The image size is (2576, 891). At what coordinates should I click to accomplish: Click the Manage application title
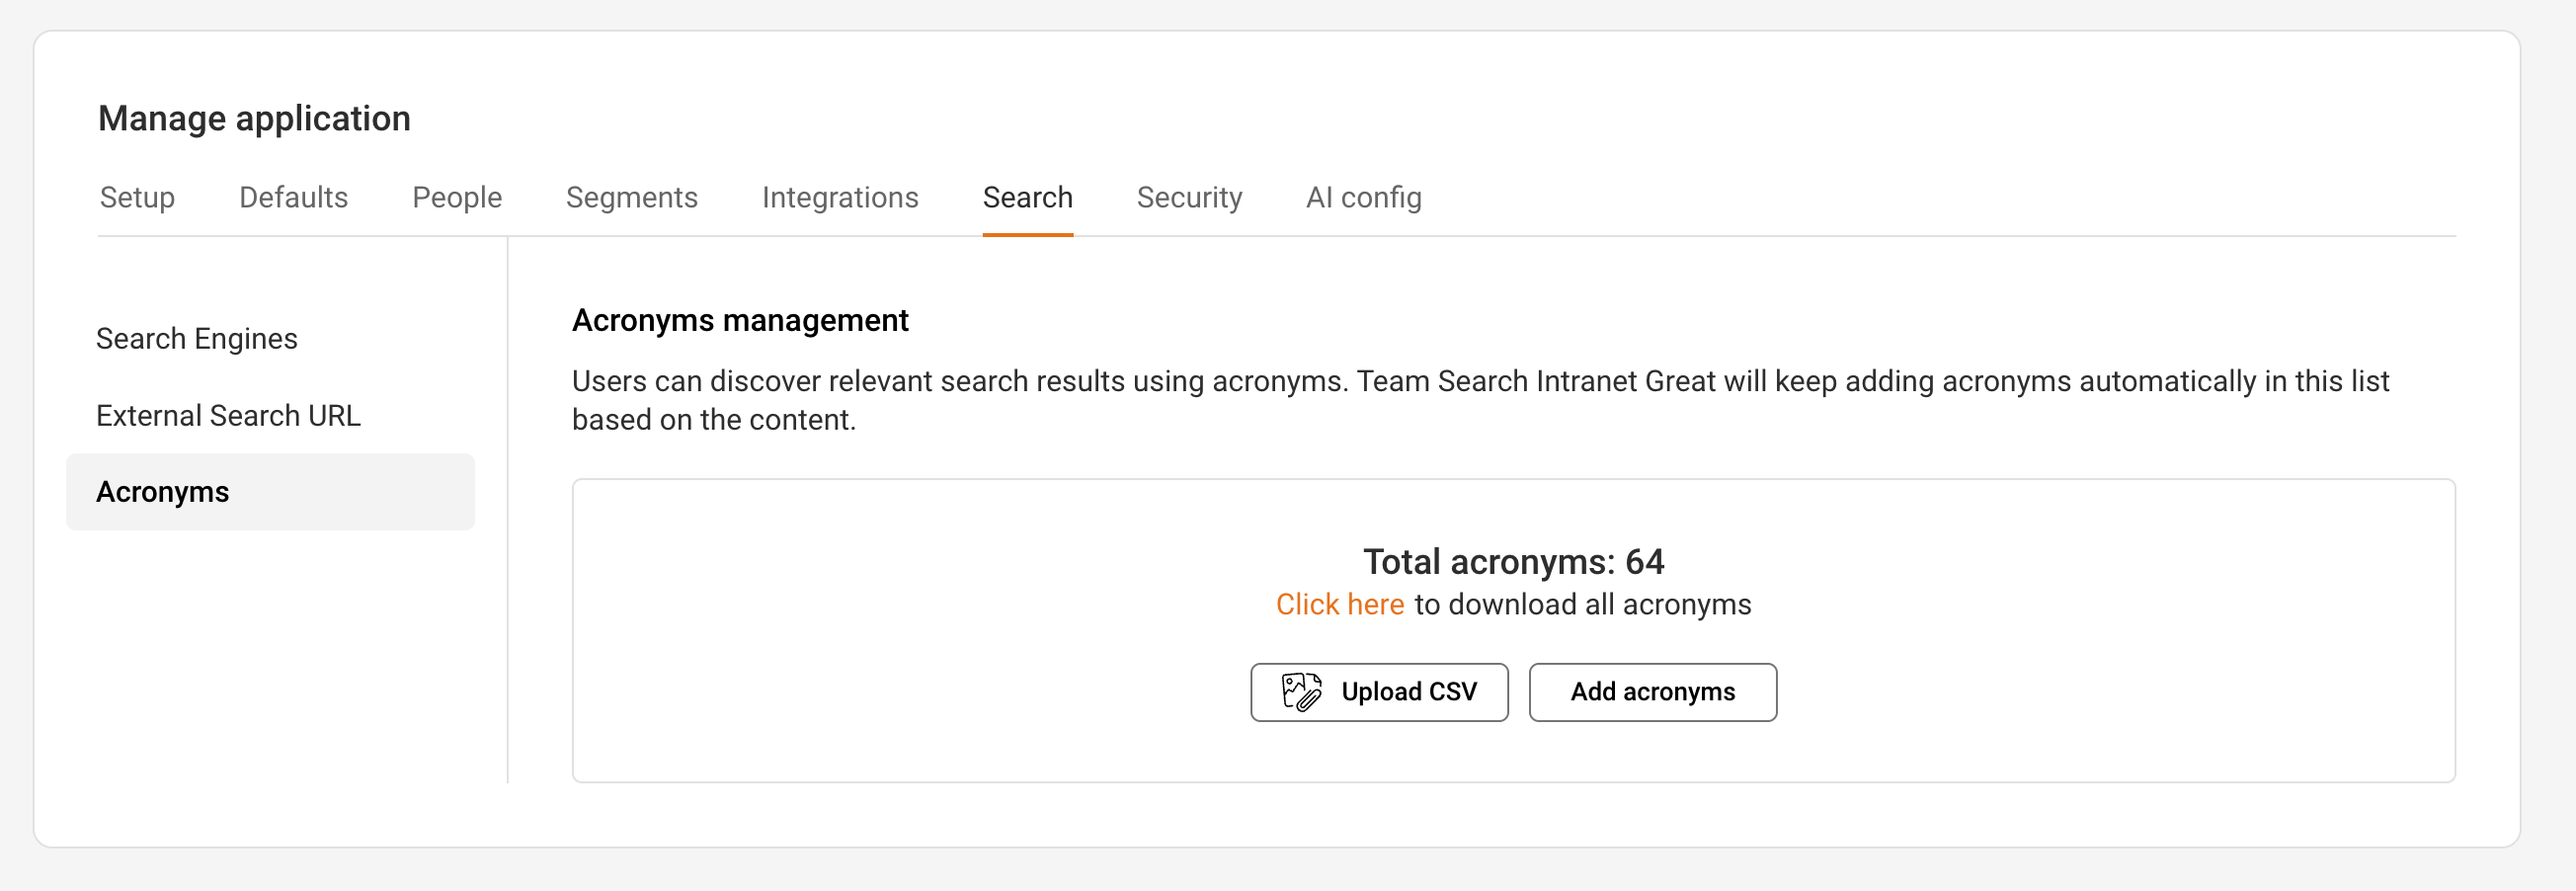pos(254,117)
